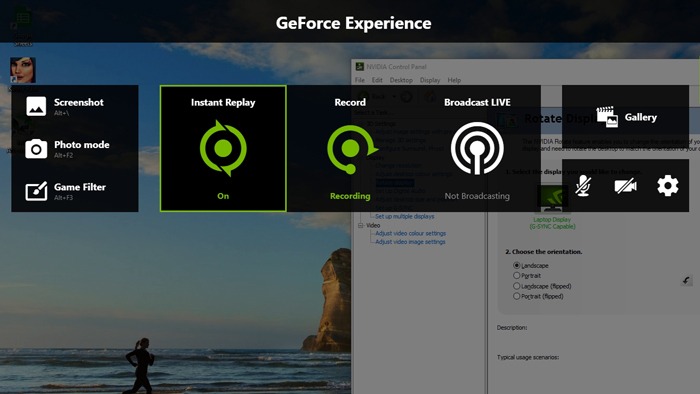This screenshot has height=394, width=700.
Task: Select Laptop Display monitor in Control Panel
Action: 552,199
